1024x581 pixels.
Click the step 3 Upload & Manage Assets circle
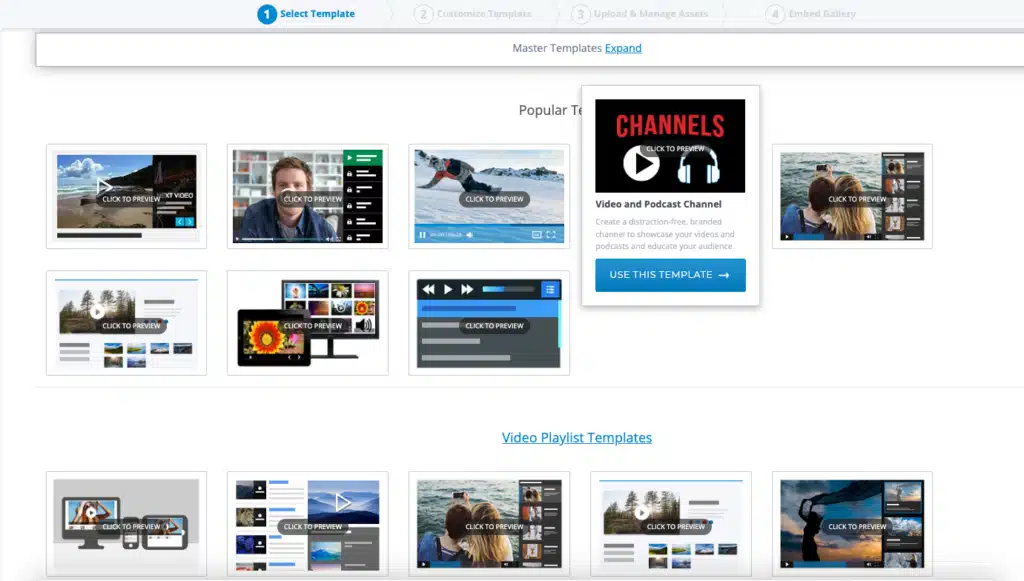click(580, 14)
